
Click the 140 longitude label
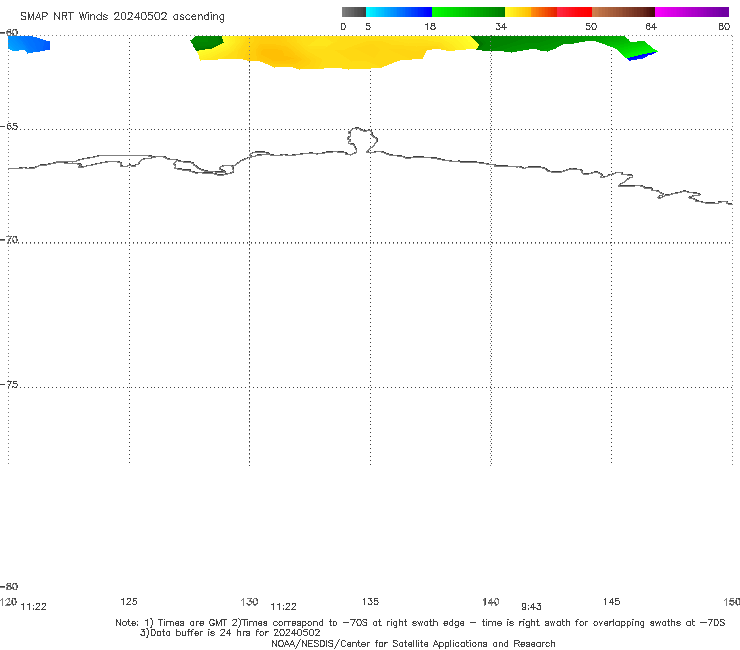(491, 601)
